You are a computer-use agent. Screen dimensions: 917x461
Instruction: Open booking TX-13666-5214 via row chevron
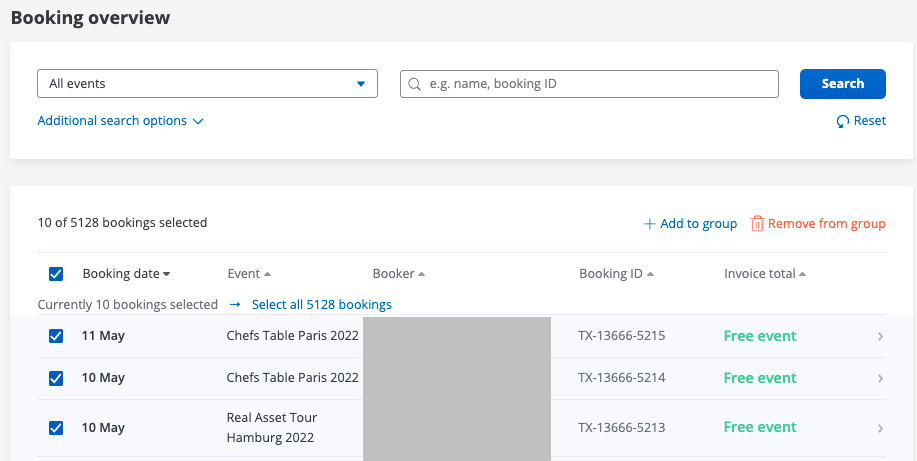point(880,378)
